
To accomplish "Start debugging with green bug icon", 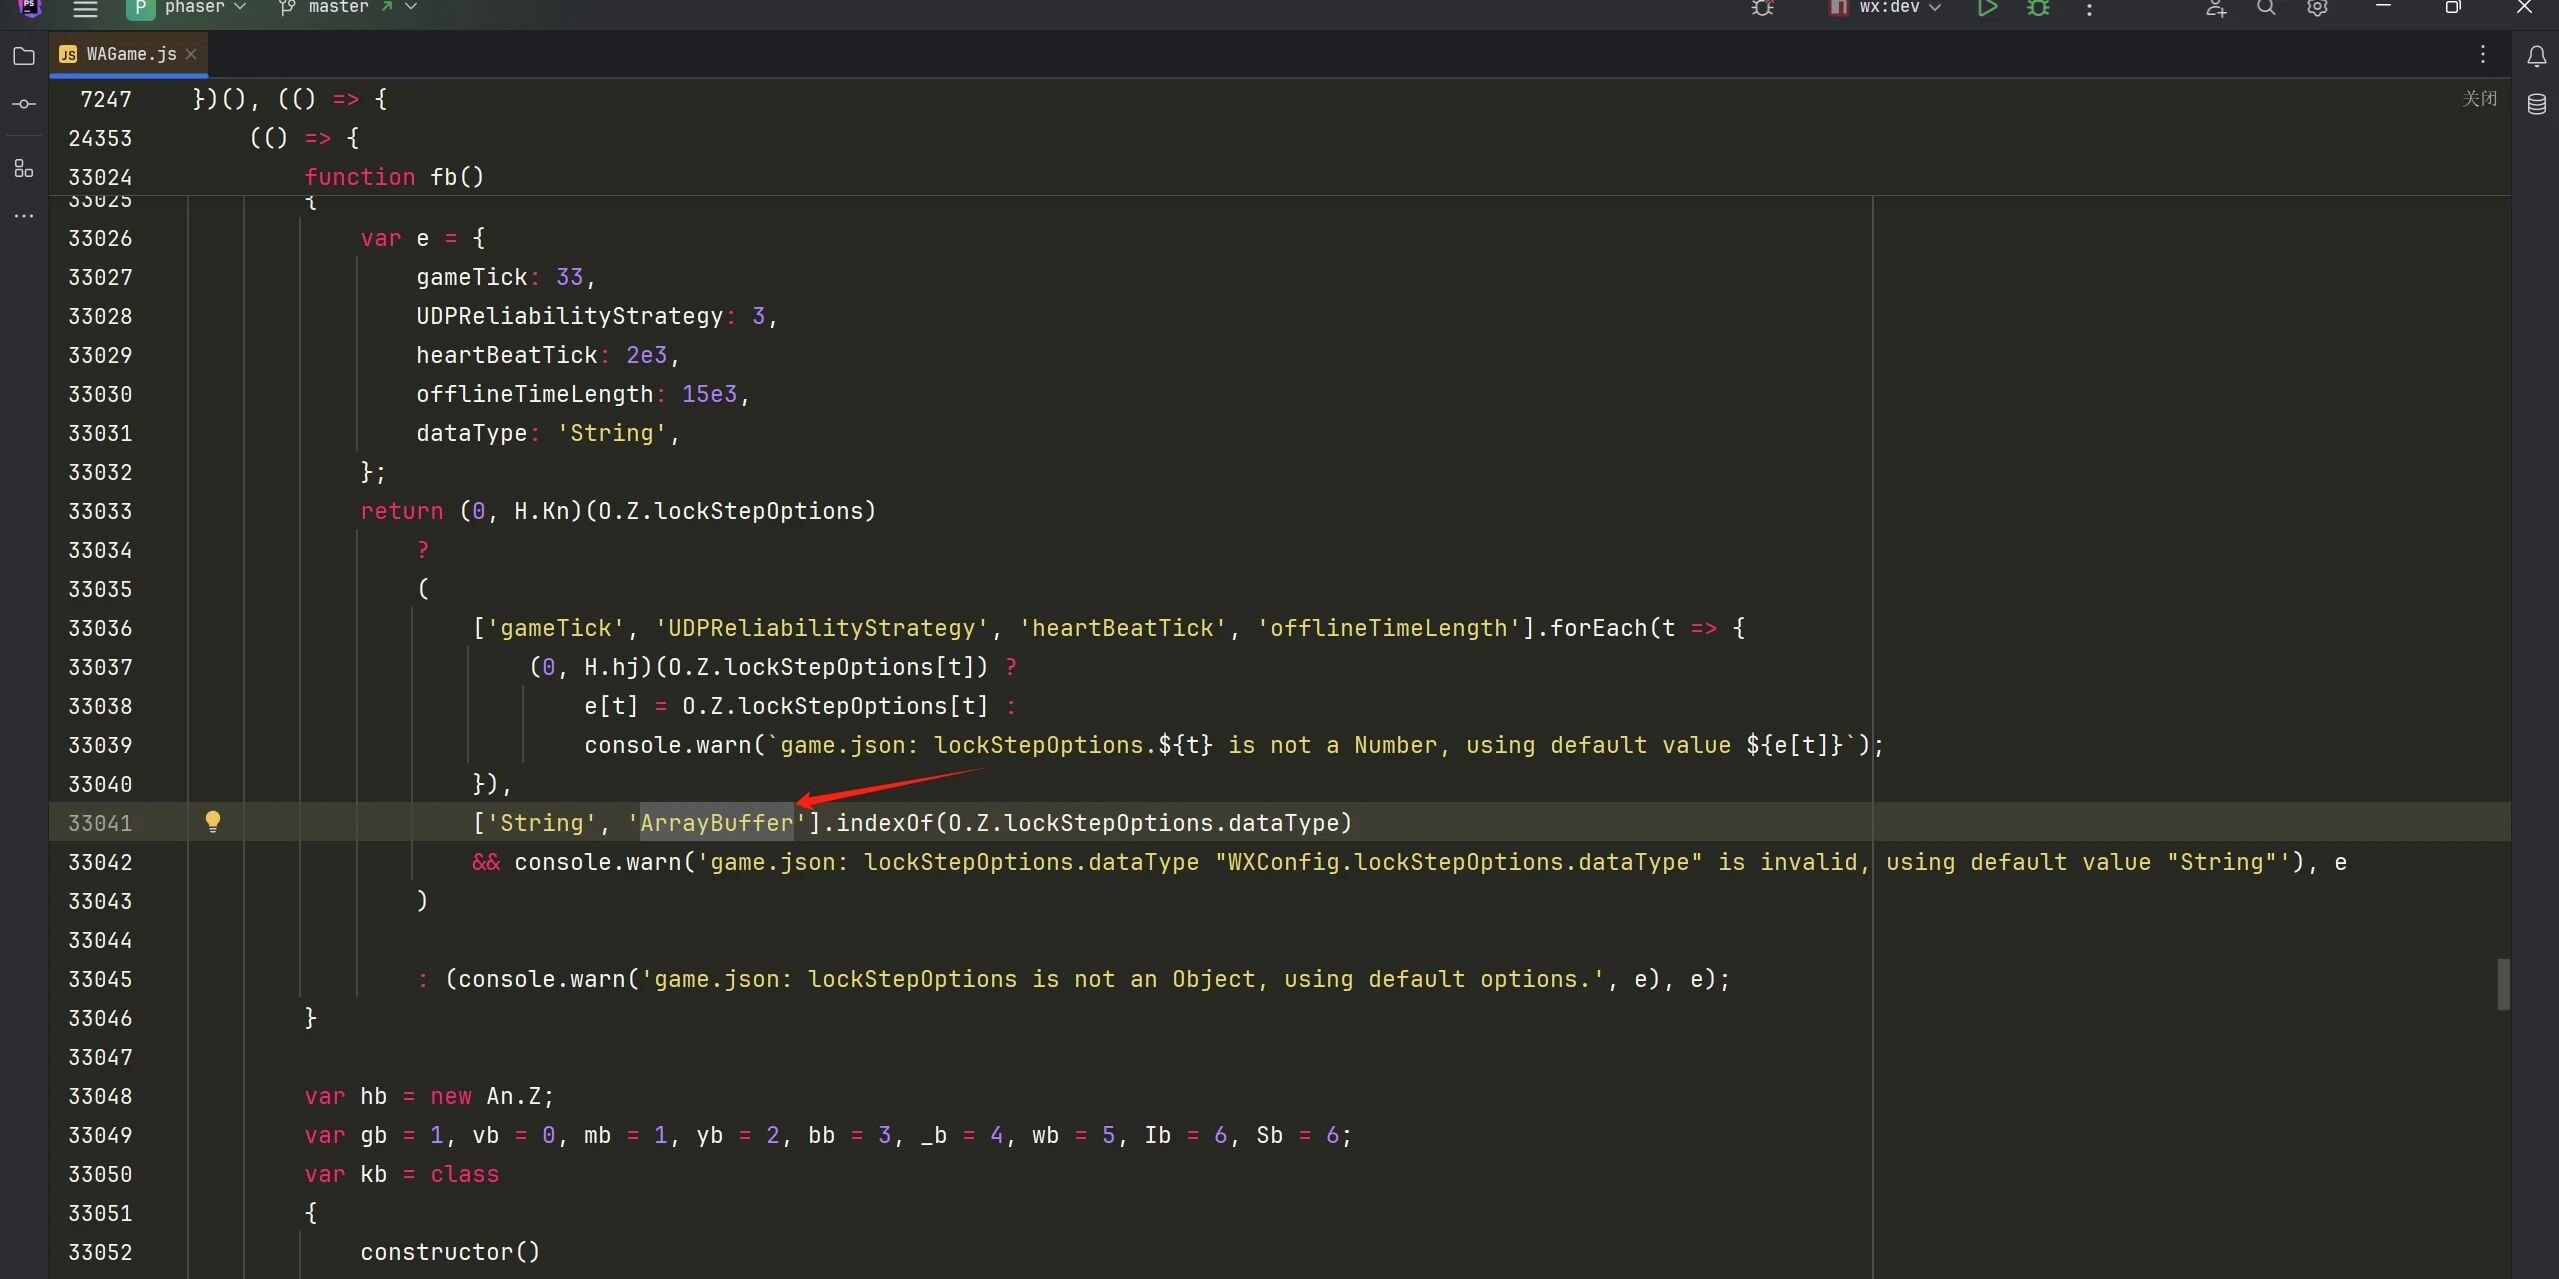I will [x=2038, y=9].
